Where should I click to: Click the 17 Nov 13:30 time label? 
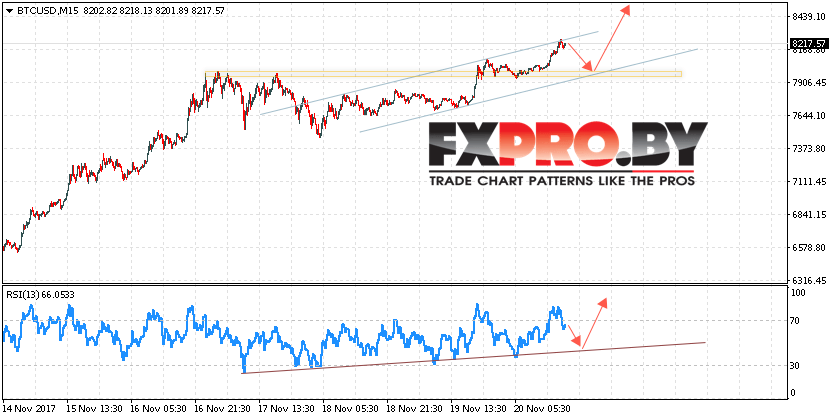[x=286, y=409]
